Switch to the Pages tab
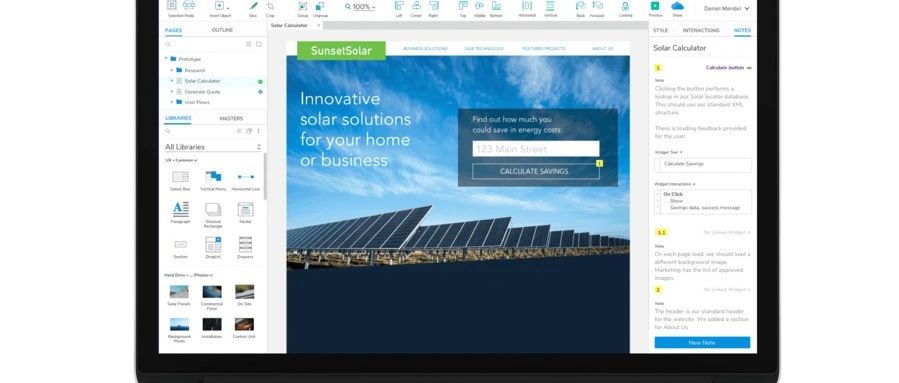This screenshot has width=899, height=383. (174, 30)
